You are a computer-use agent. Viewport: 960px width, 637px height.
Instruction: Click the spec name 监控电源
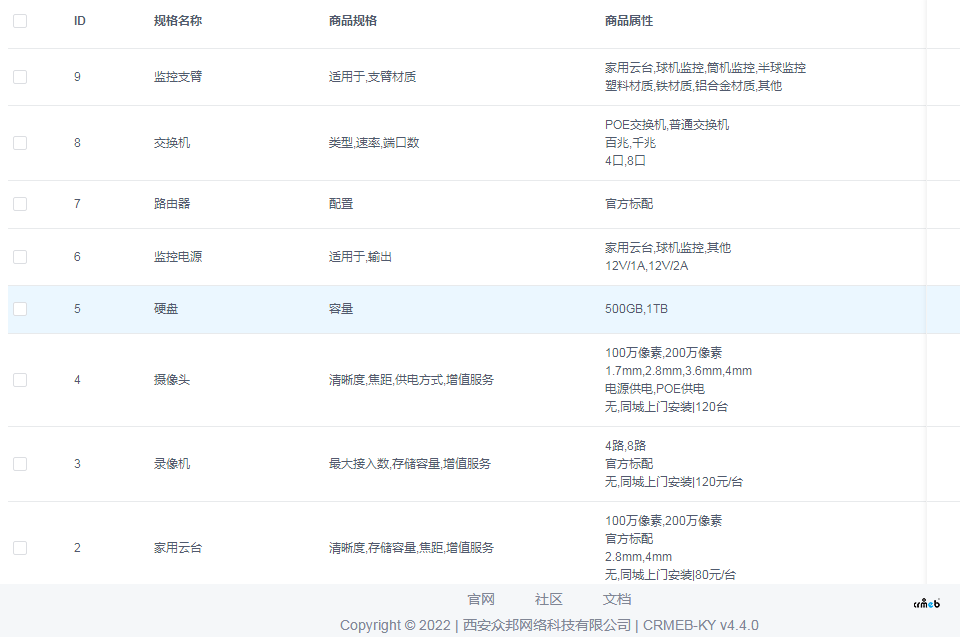178,257
